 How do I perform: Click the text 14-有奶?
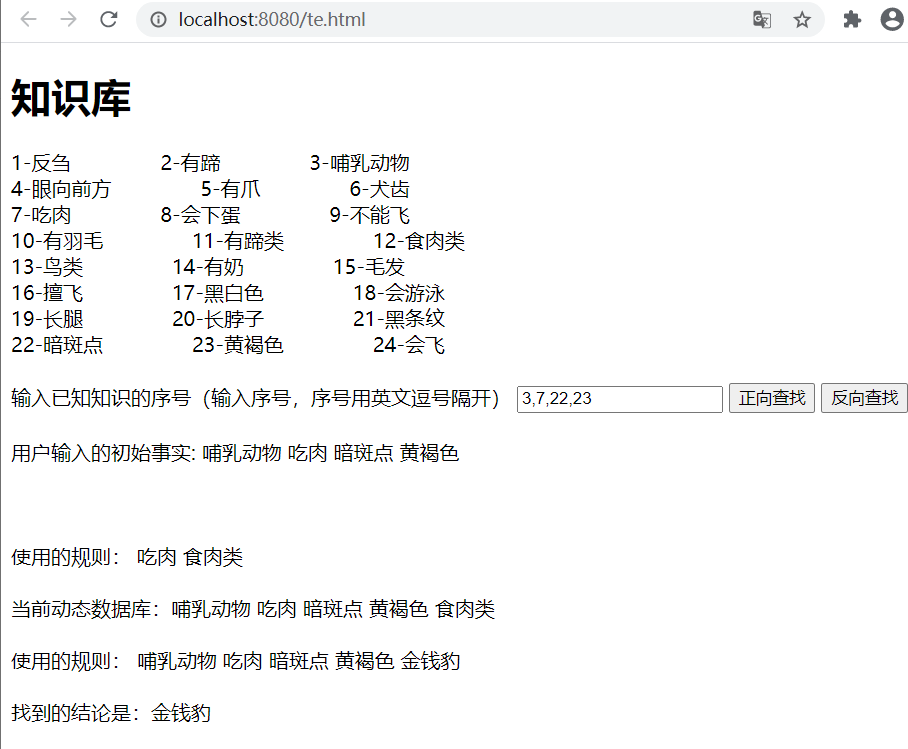tap(208, 268)
